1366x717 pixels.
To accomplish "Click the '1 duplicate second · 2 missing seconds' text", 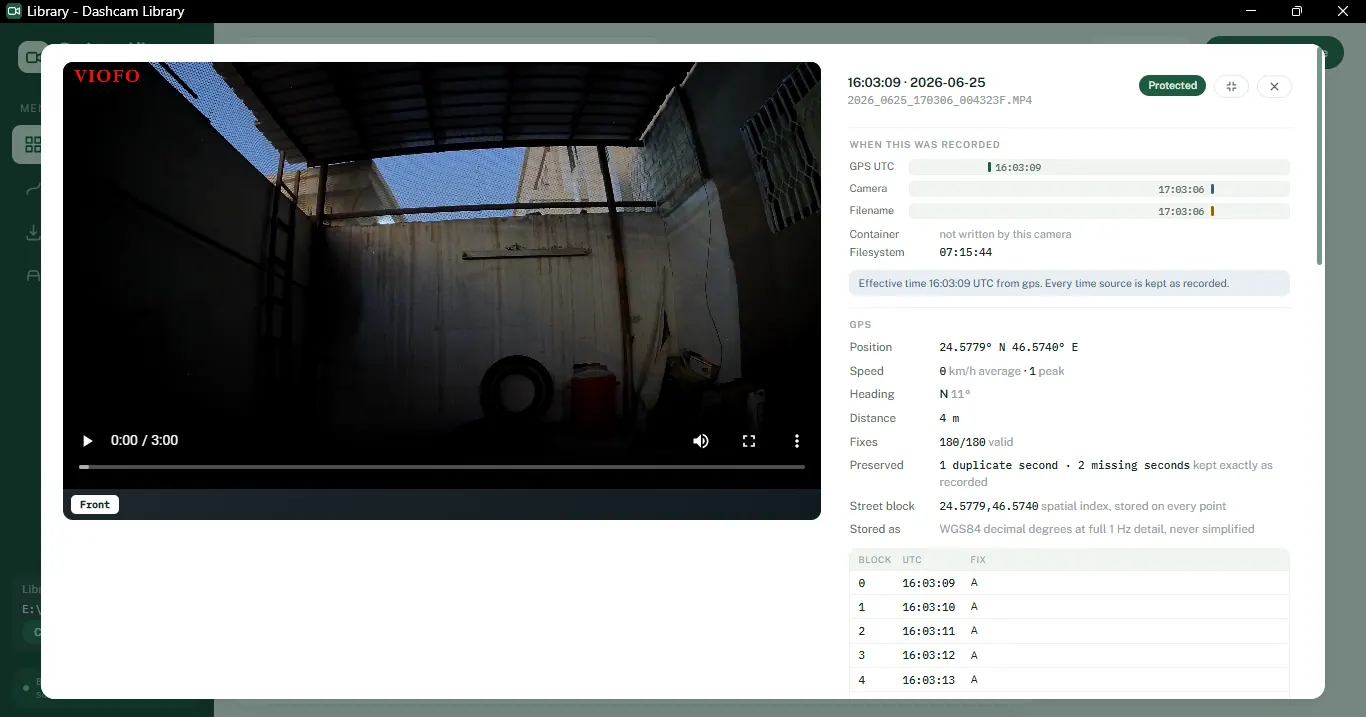I will (x=1064, y=465).
